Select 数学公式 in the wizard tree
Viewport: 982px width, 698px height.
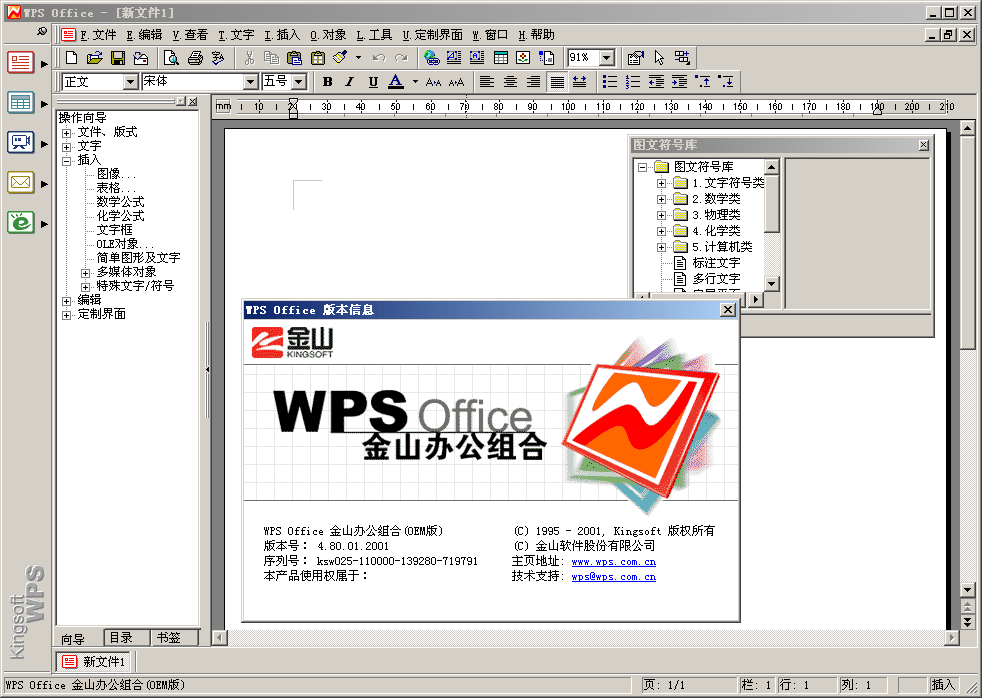click(x=120, y=202)
